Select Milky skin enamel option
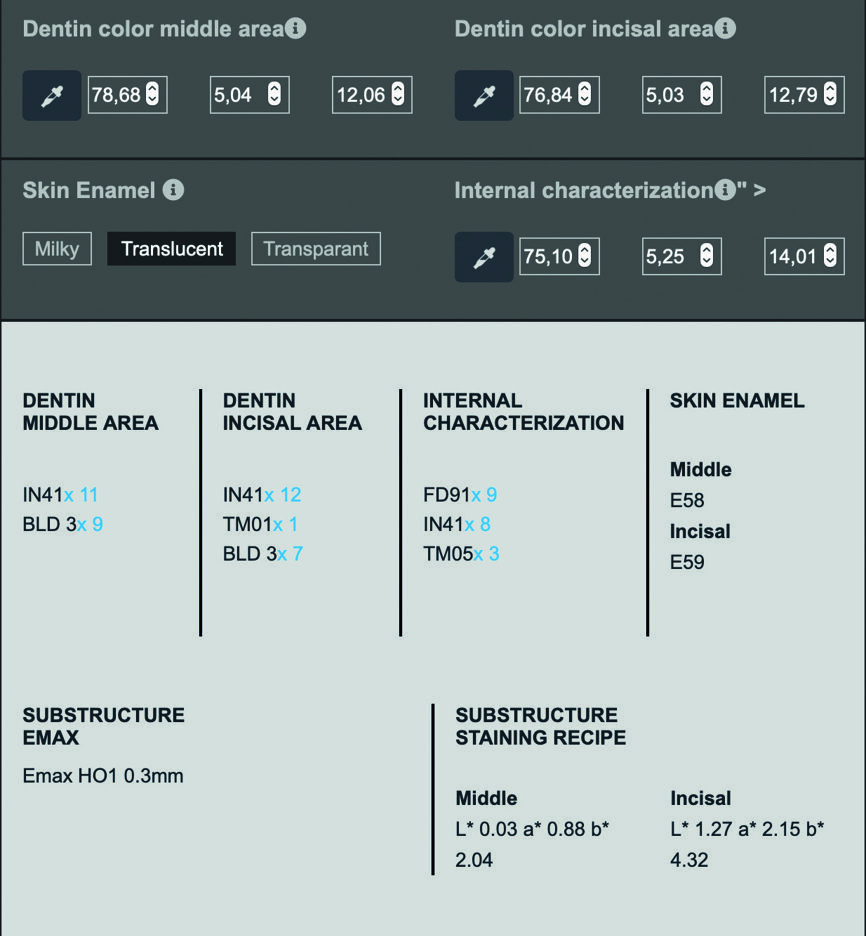The image size is (866, 936). (57, 249)
